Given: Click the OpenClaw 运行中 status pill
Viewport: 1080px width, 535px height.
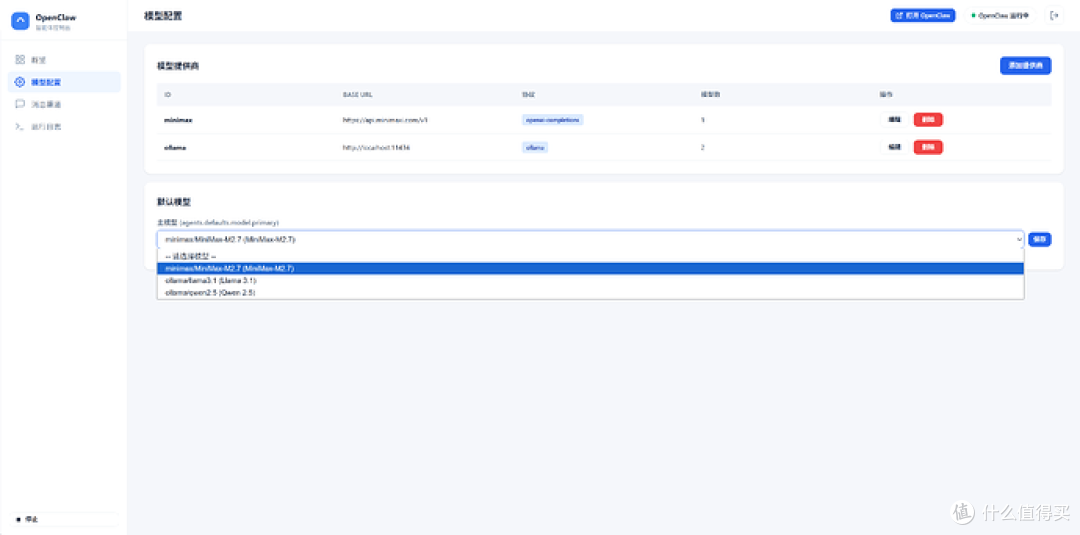Looking at the screenshot, I should click(1000, 15).
